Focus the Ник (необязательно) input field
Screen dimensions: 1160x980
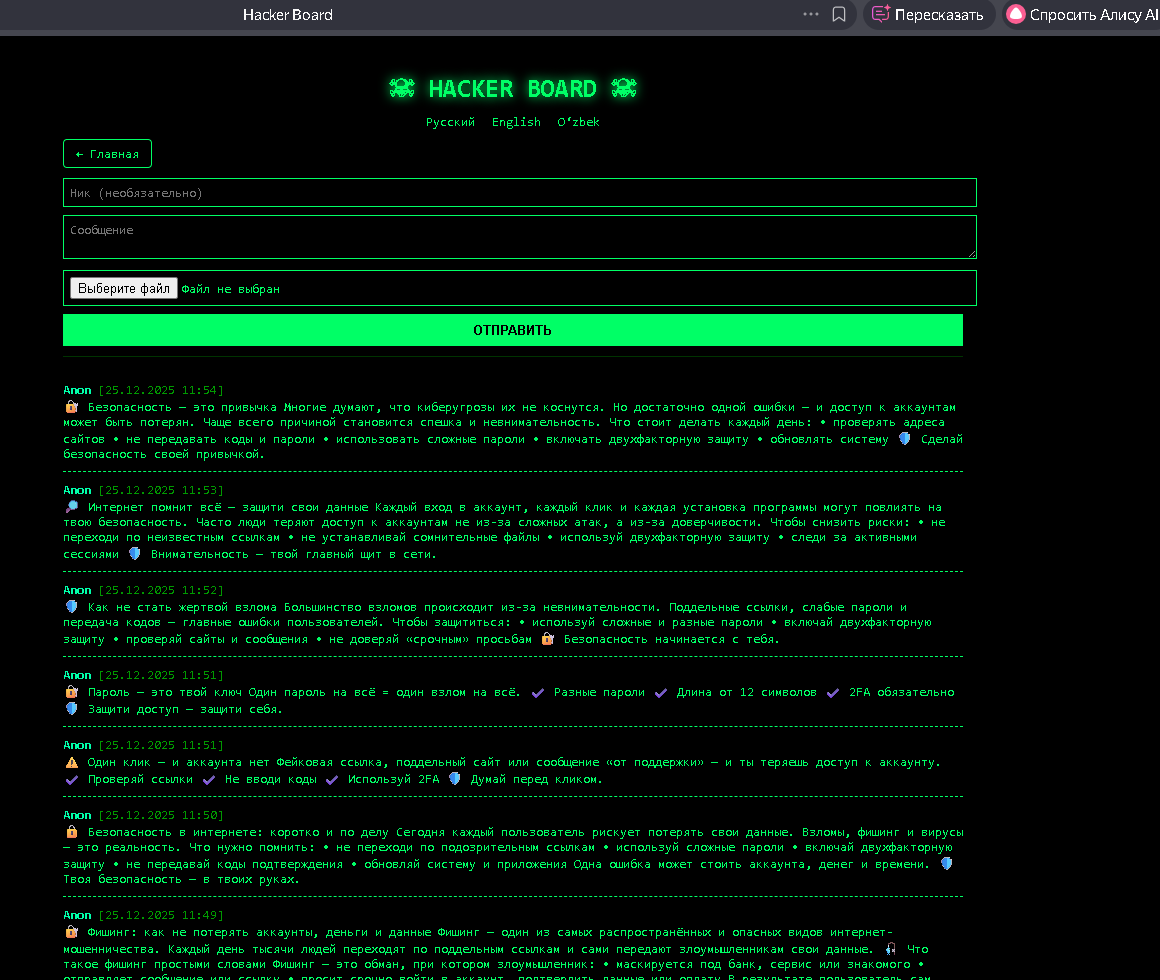click(519, 193)
